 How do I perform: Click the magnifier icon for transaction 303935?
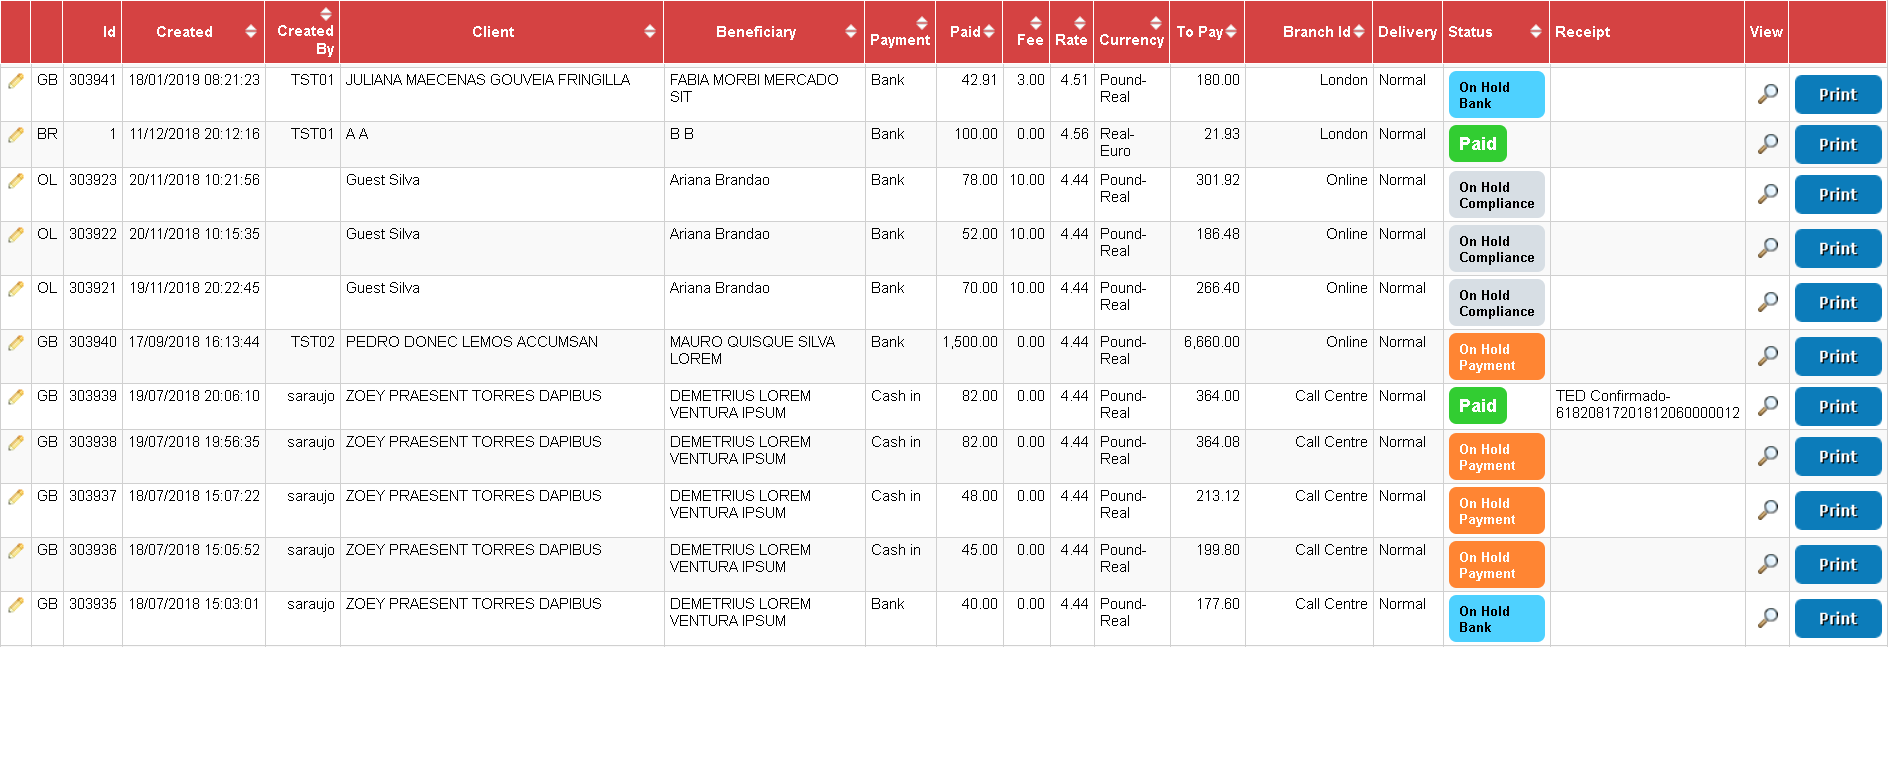coord(1767,618)
